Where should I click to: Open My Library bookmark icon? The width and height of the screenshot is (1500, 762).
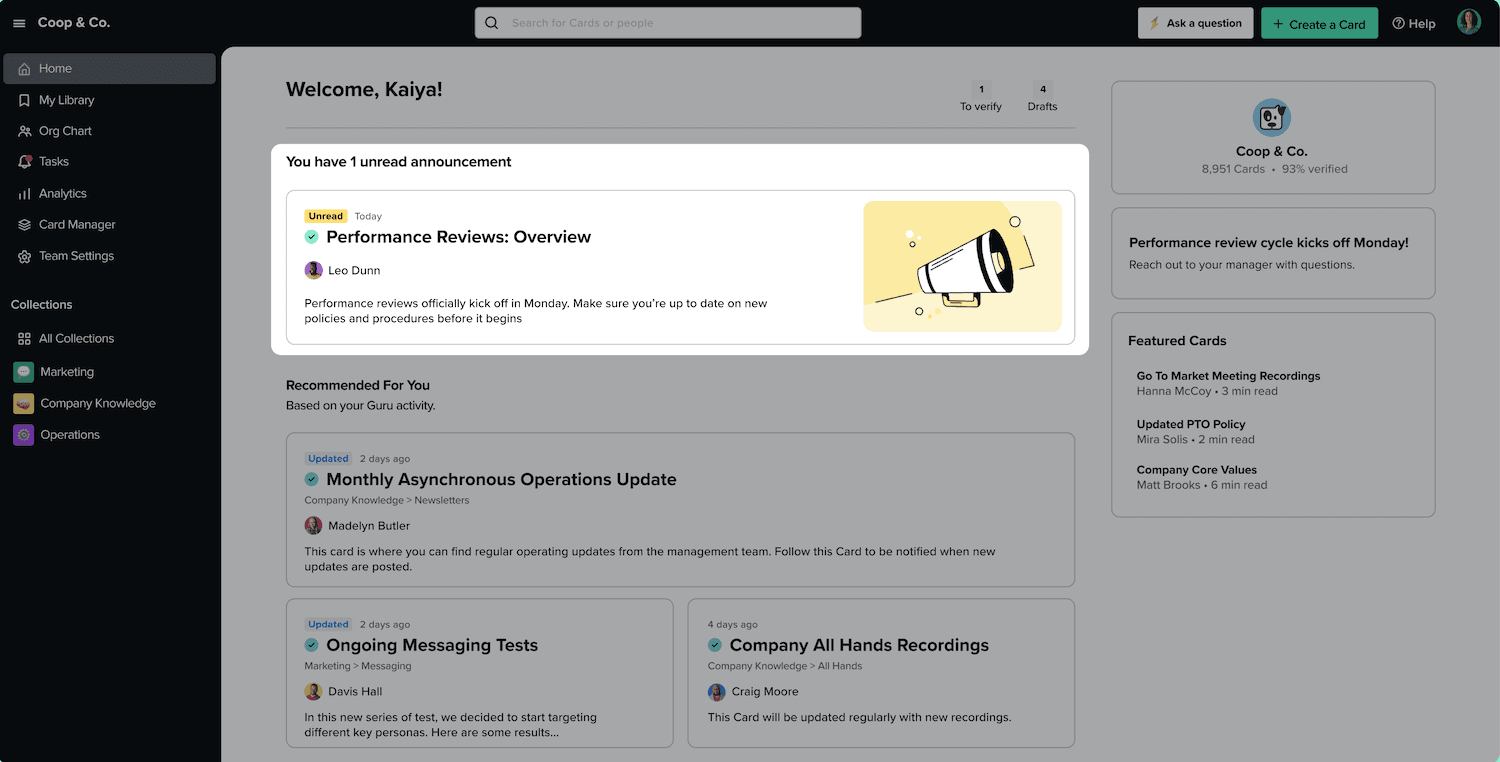(x=25, y=100)
